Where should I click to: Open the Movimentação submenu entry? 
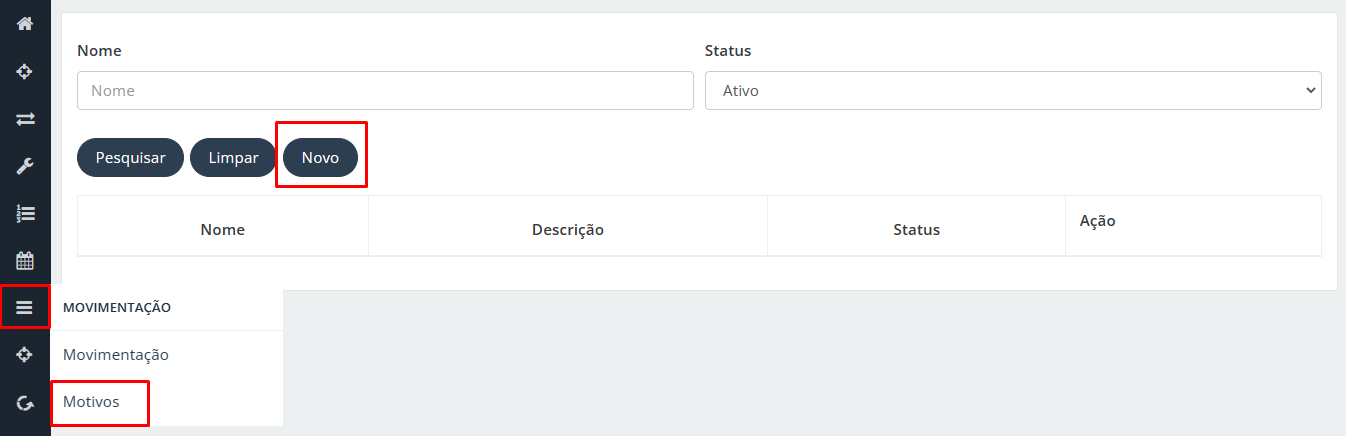click(116, 355)
